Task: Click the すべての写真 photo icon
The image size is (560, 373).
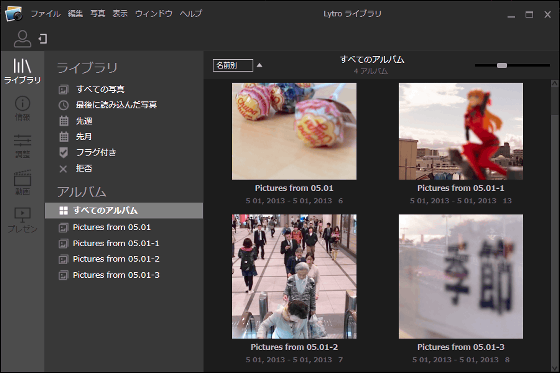Action: [x=63, y=89]
